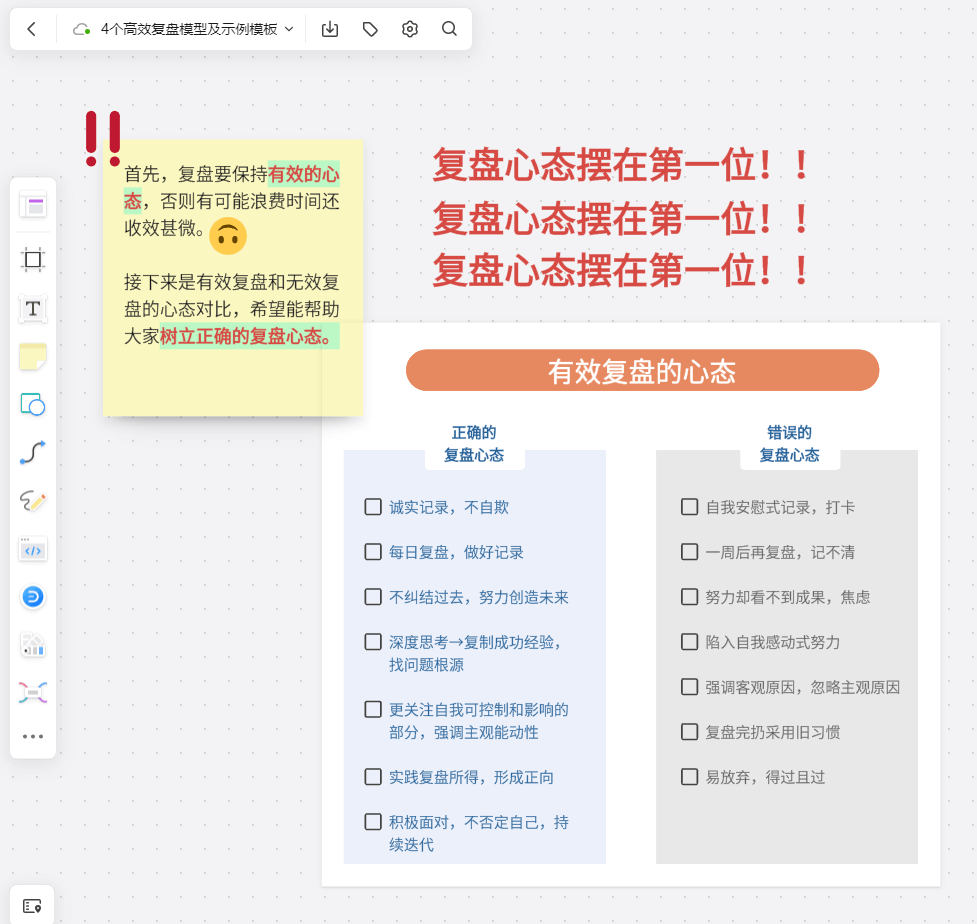Open the templates panel in sidebar
977x924 pixels.
pyautogui.click(x=33, y=206)
